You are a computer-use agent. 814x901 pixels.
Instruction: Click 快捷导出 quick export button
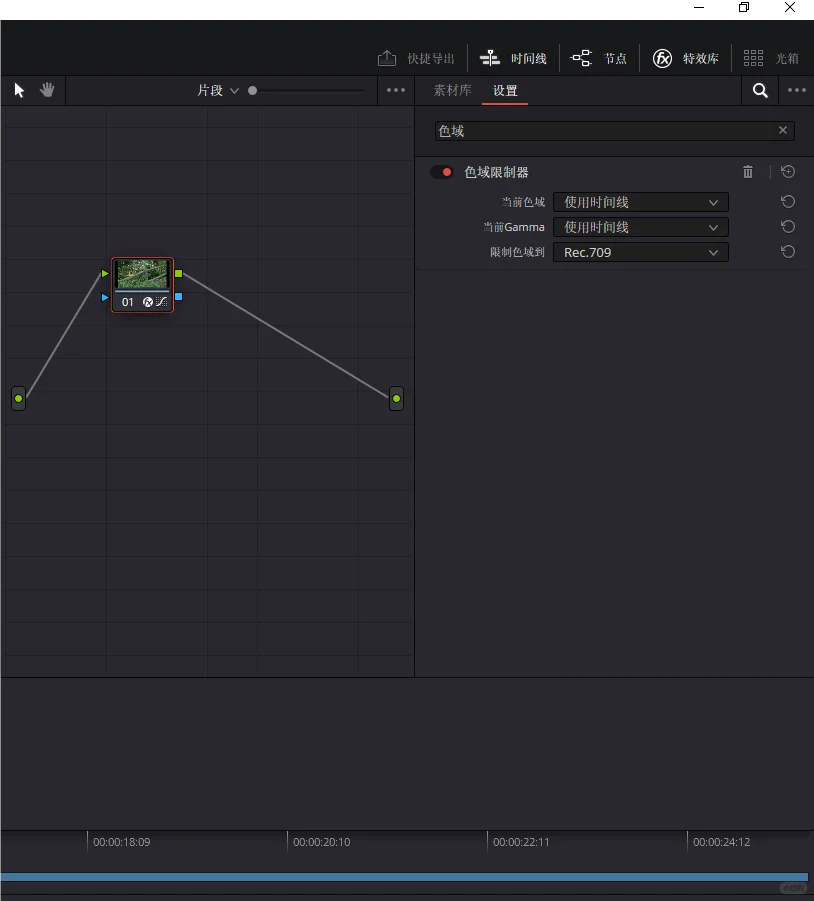tap(416, 59)
